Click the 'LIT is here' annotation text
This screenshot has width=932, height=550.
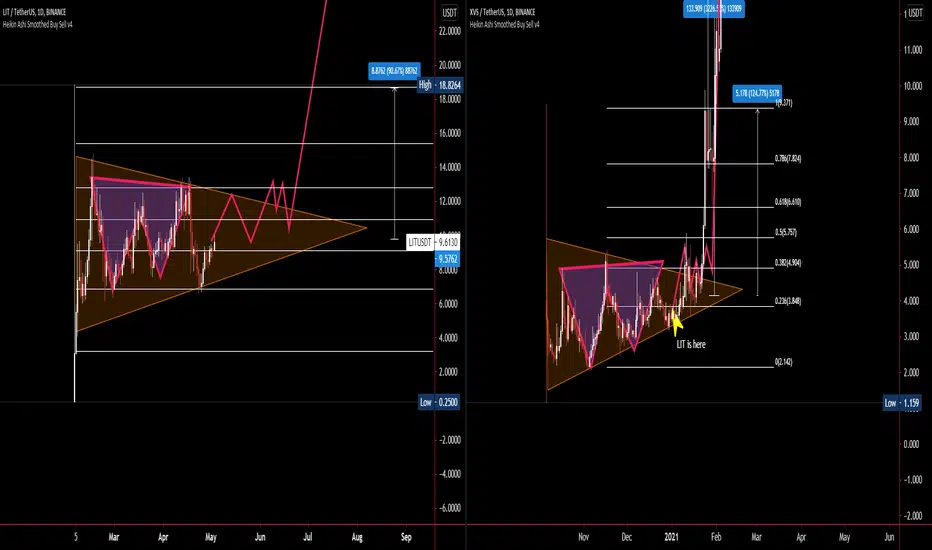691,344
